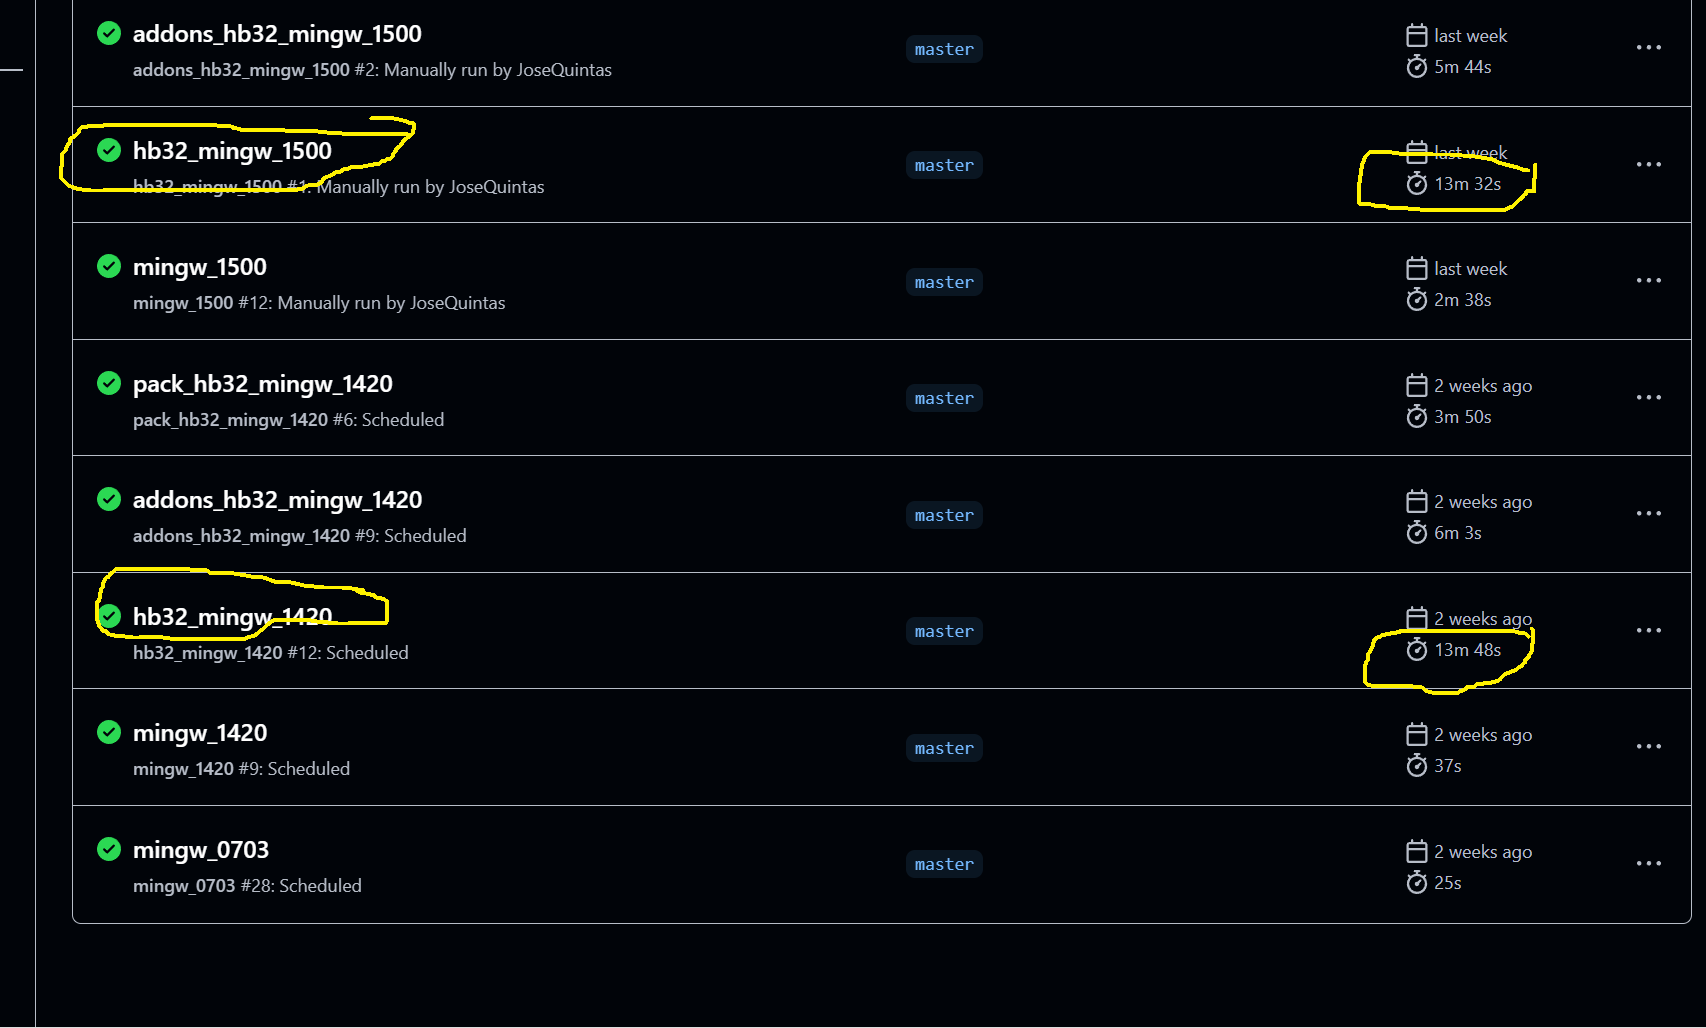This screenshot has height=1028, width=1706.
Task: Open the mingw_0703 scheduled run
Action: pos(201,850)
